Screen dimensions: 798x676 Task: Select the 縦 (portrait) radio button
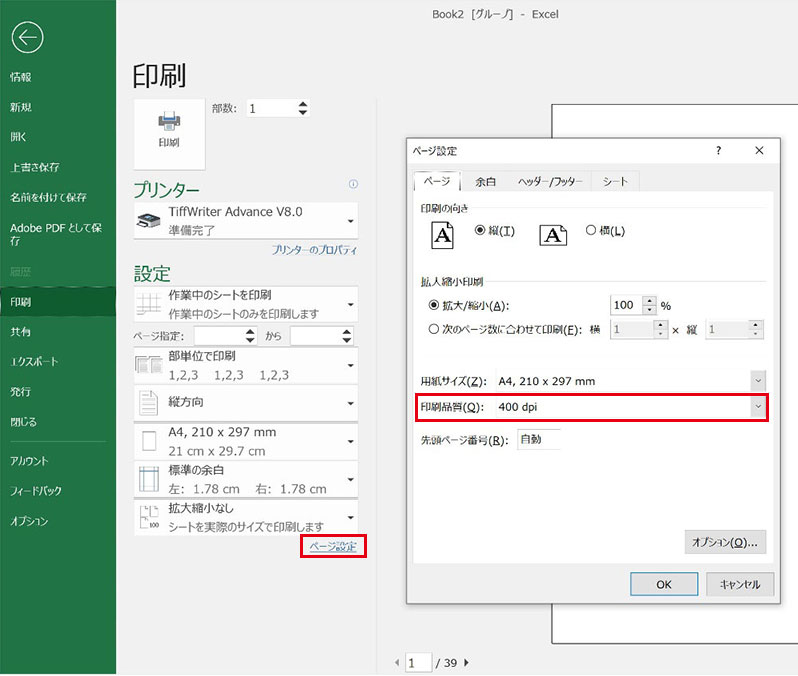[480, 230]
